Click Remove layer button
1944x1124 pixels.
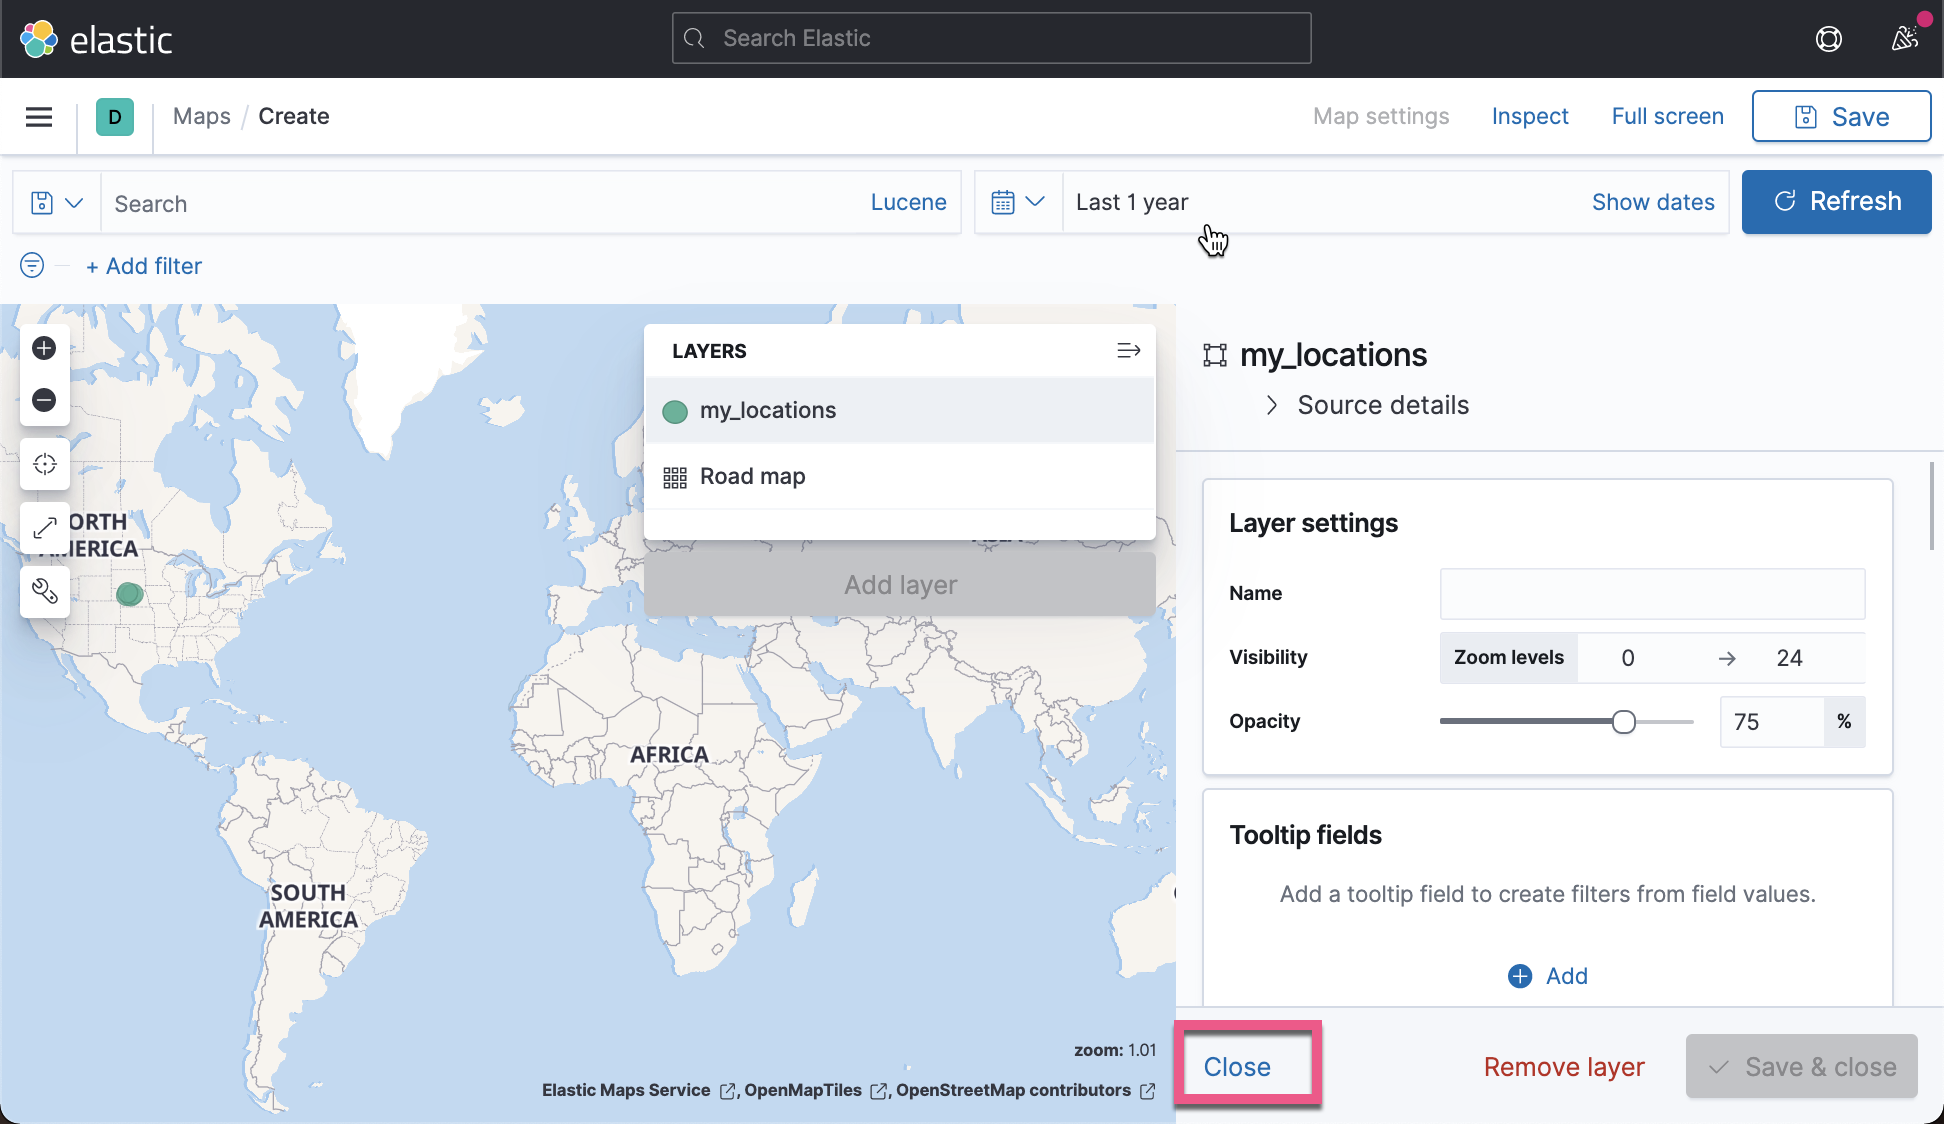(x=1563, y=1067)
